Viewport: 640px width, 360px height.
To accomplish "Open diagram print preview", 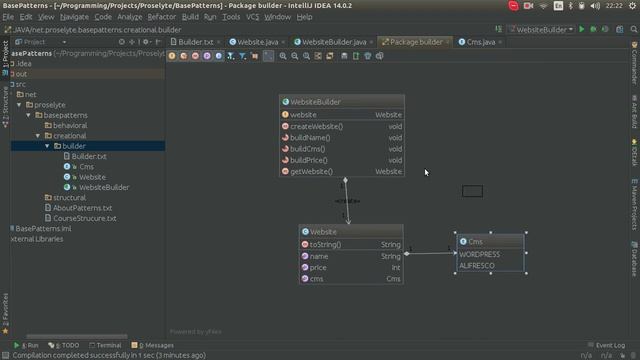I will coord(380,56).
